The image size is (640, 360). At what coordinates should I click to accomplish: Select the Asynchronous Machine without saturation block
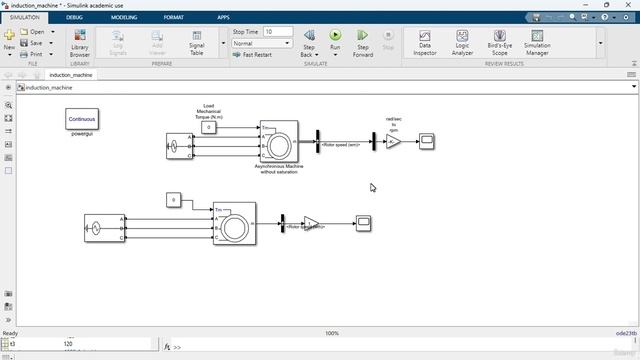pyautogui.click(x=279, y=141)
